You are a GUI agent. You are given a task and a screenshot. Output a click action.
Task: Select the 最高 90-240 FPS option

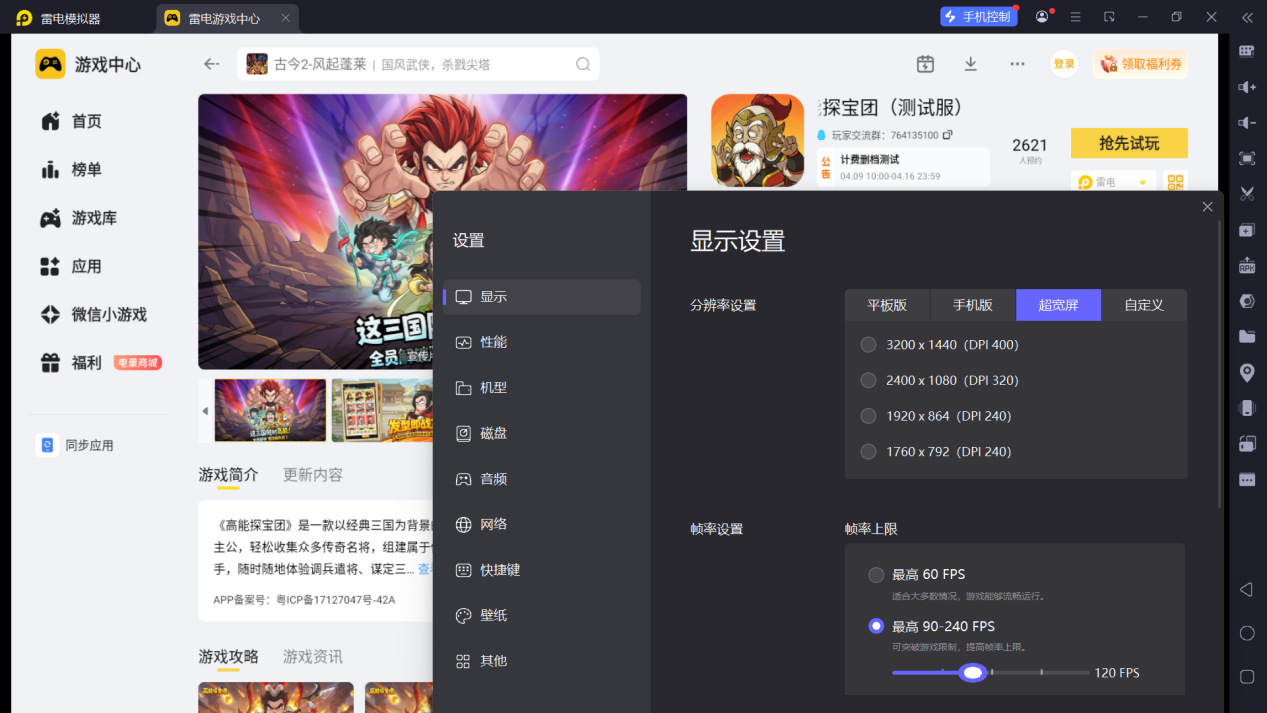876,626
